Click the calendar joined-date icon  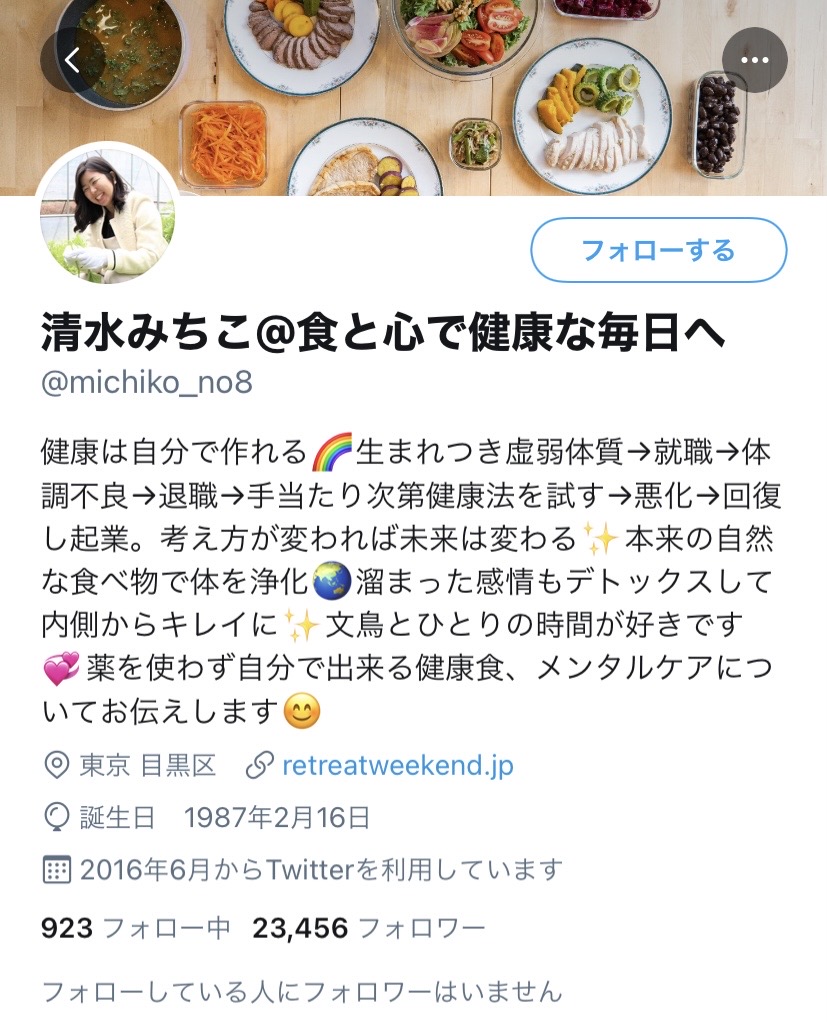coord(56,869)
